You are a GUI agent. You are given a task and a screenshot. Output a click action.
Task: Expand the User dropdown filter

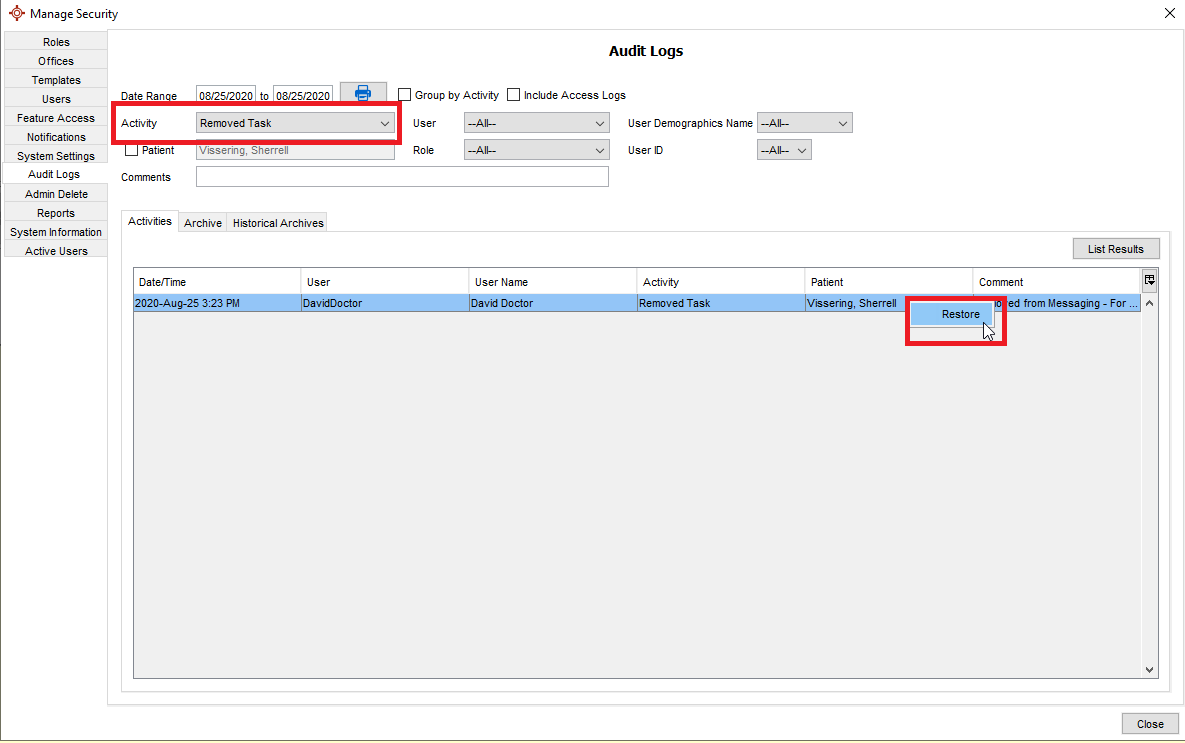[x=537, y=123]
